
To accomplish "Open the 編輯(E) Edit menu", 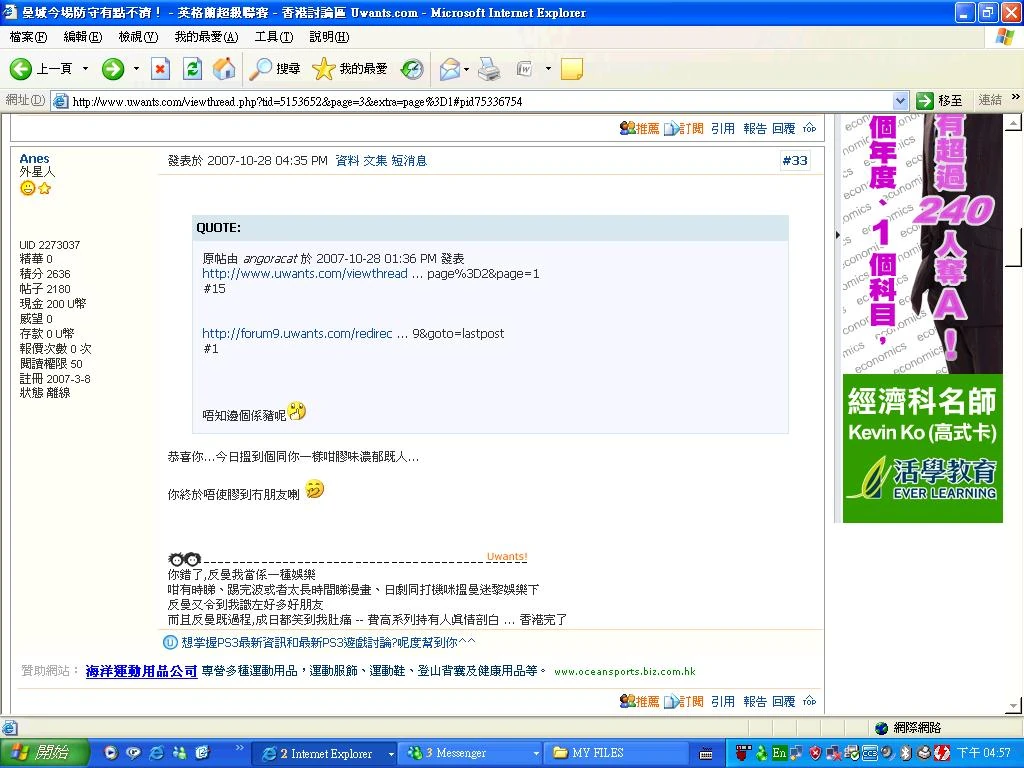I will click(x=82, y=37).
